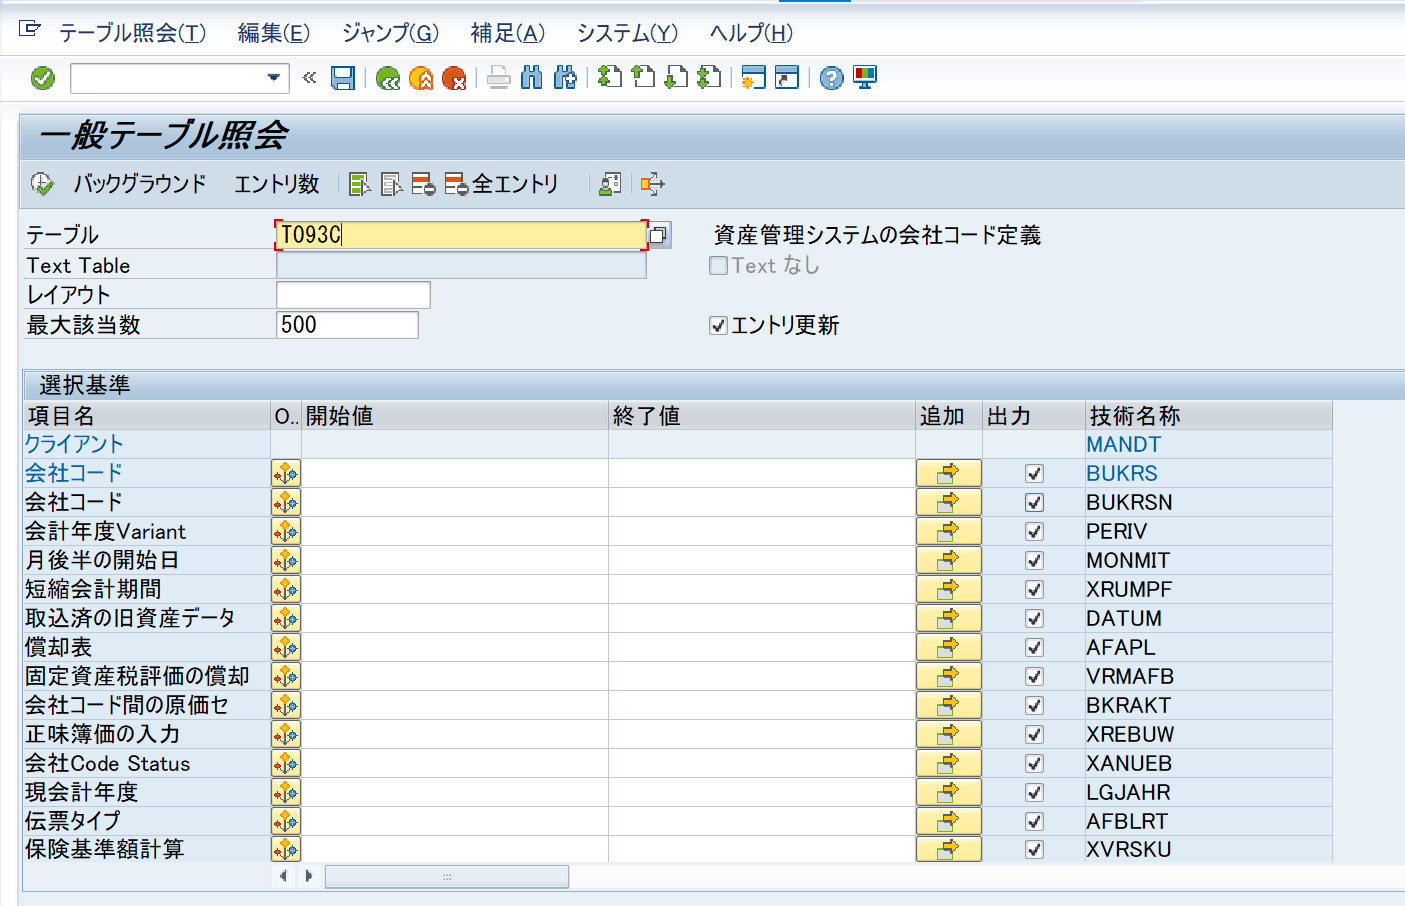Click the Customize Local Layout monitor icon
Viewport: 1405px width, 906px height.
(865, 78)
